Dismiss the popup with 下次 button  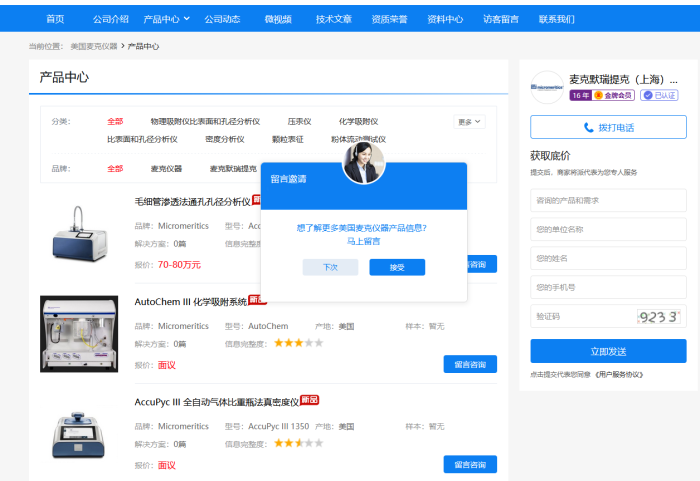point(330,267)
